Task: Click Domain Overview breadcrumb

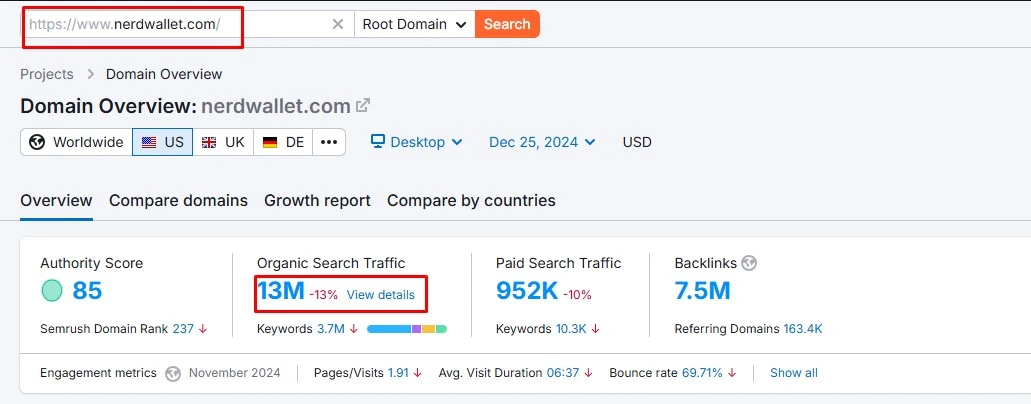Action: coord(164,74)
